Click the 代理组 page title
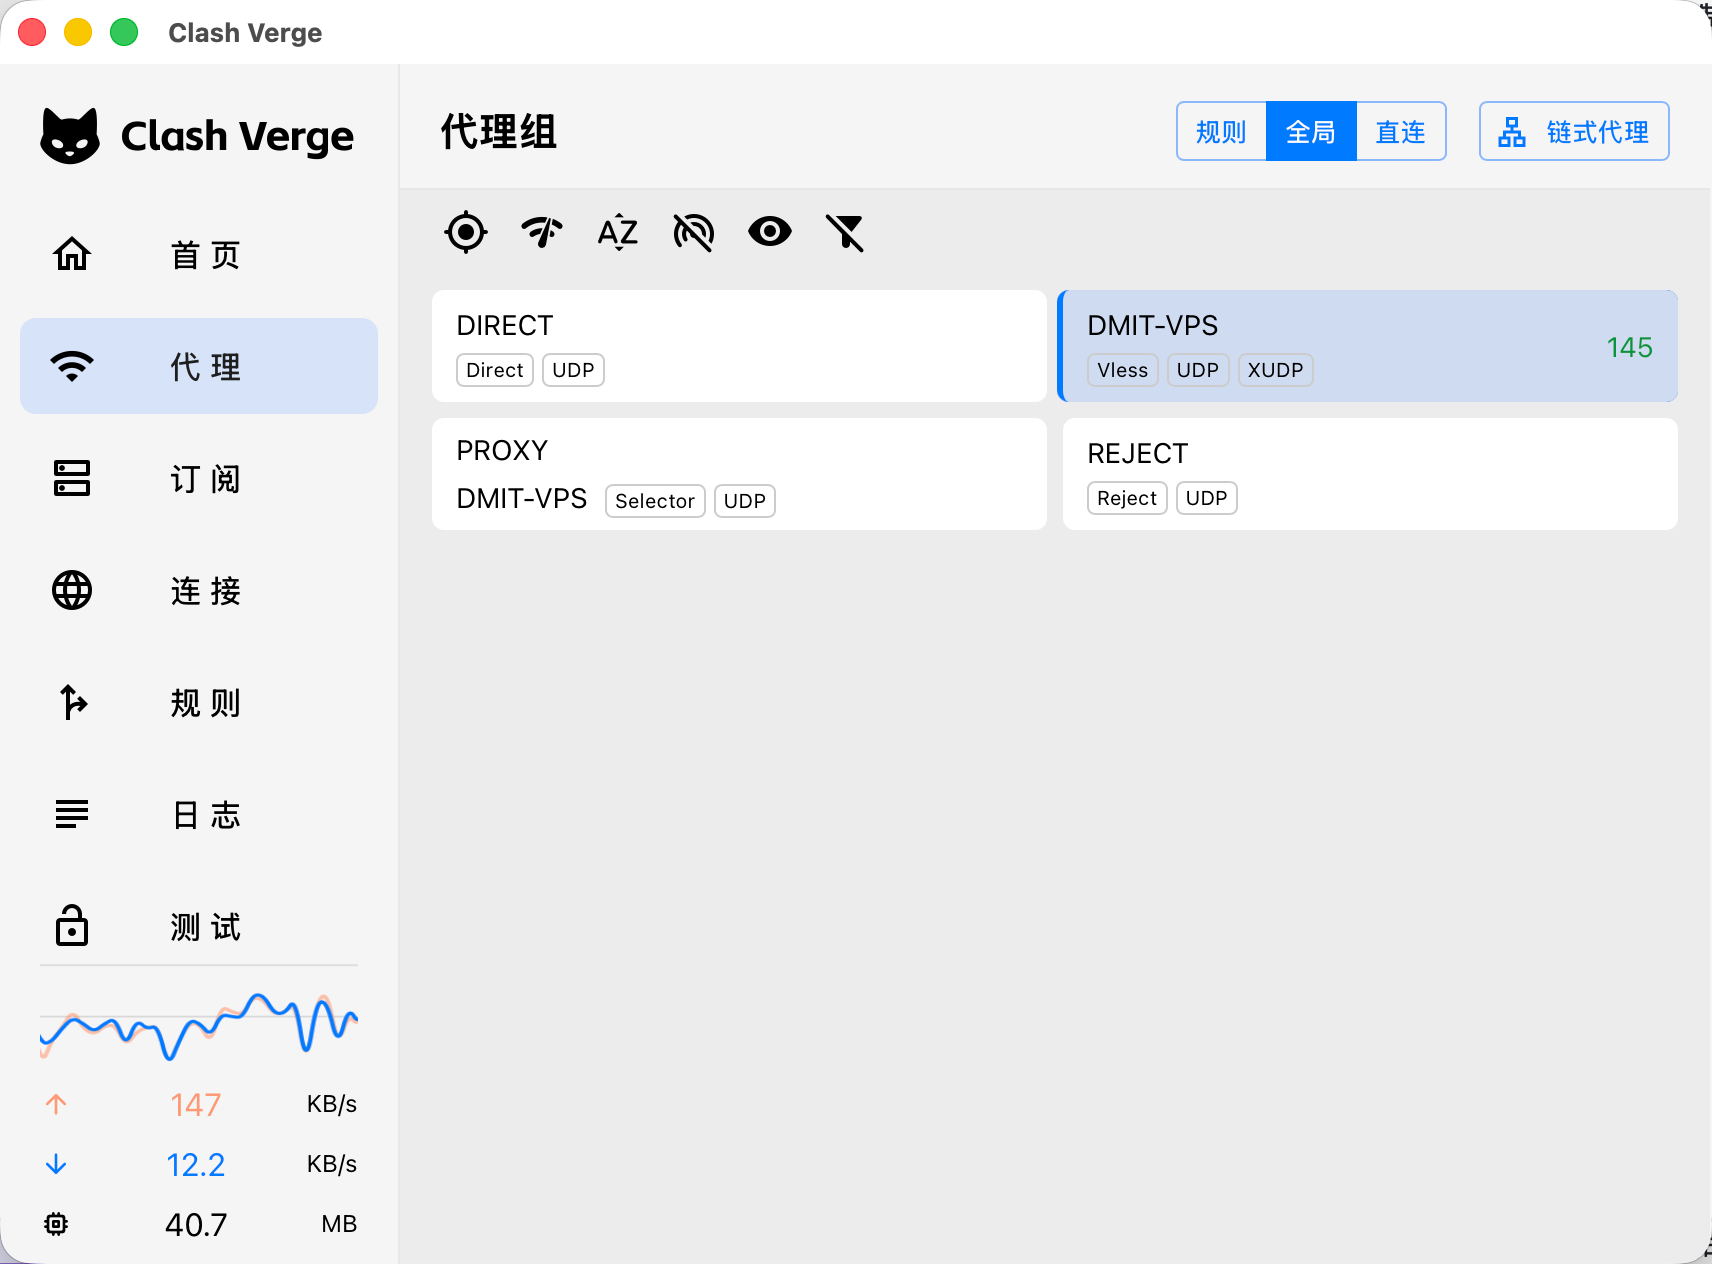 click(x=498, y=132)
